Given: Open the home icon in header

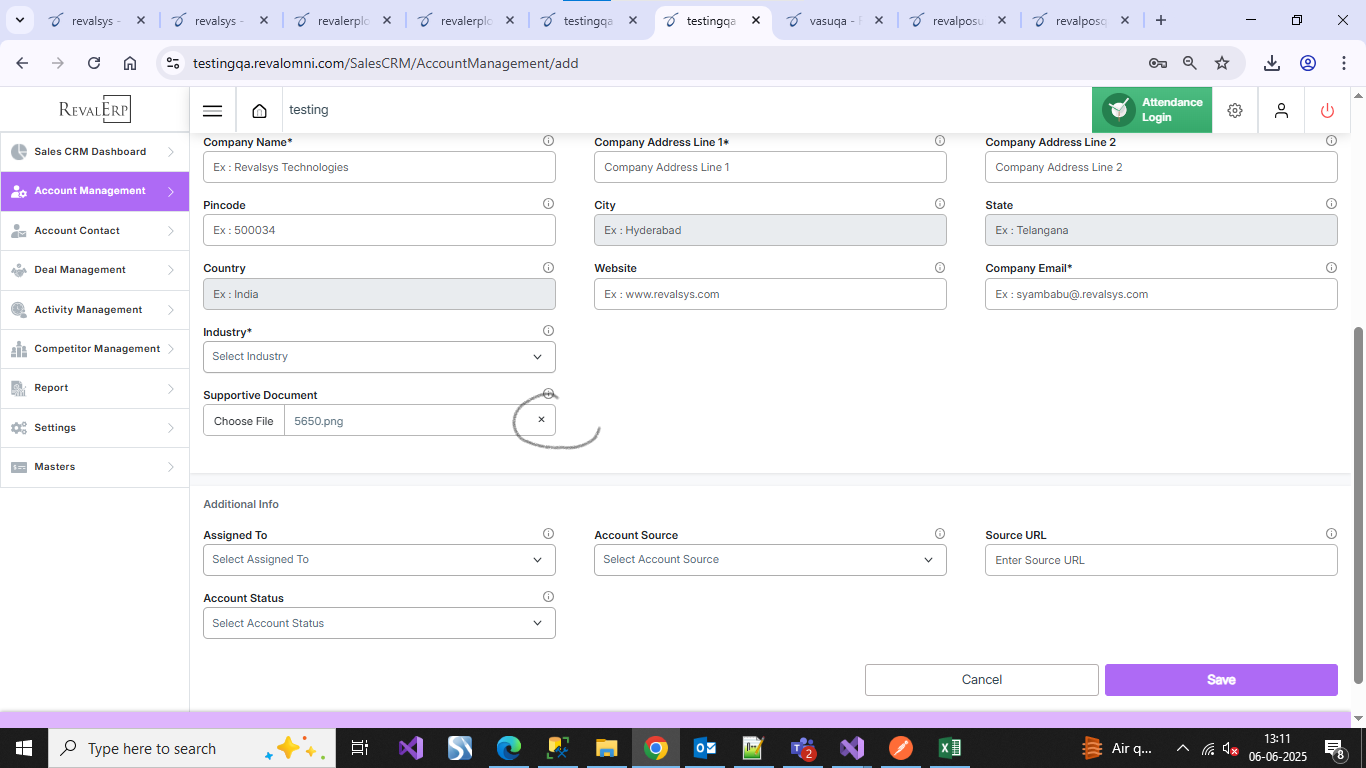Looking at the screenshot, I should pos(259,111).
